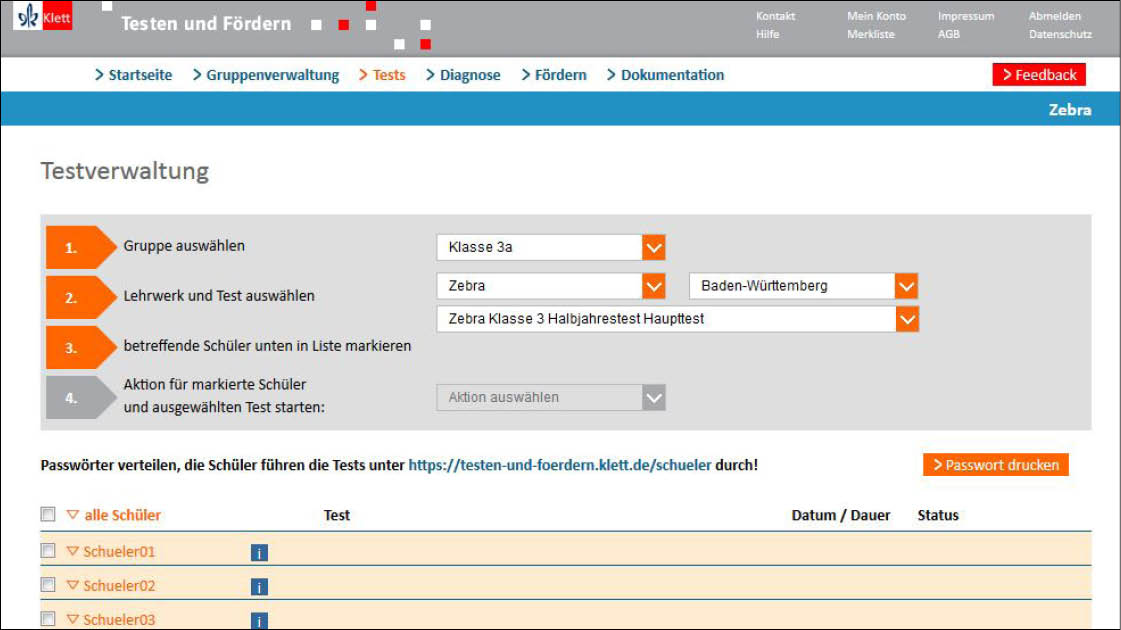Click the Klett logo in the header

click(43, 16)
